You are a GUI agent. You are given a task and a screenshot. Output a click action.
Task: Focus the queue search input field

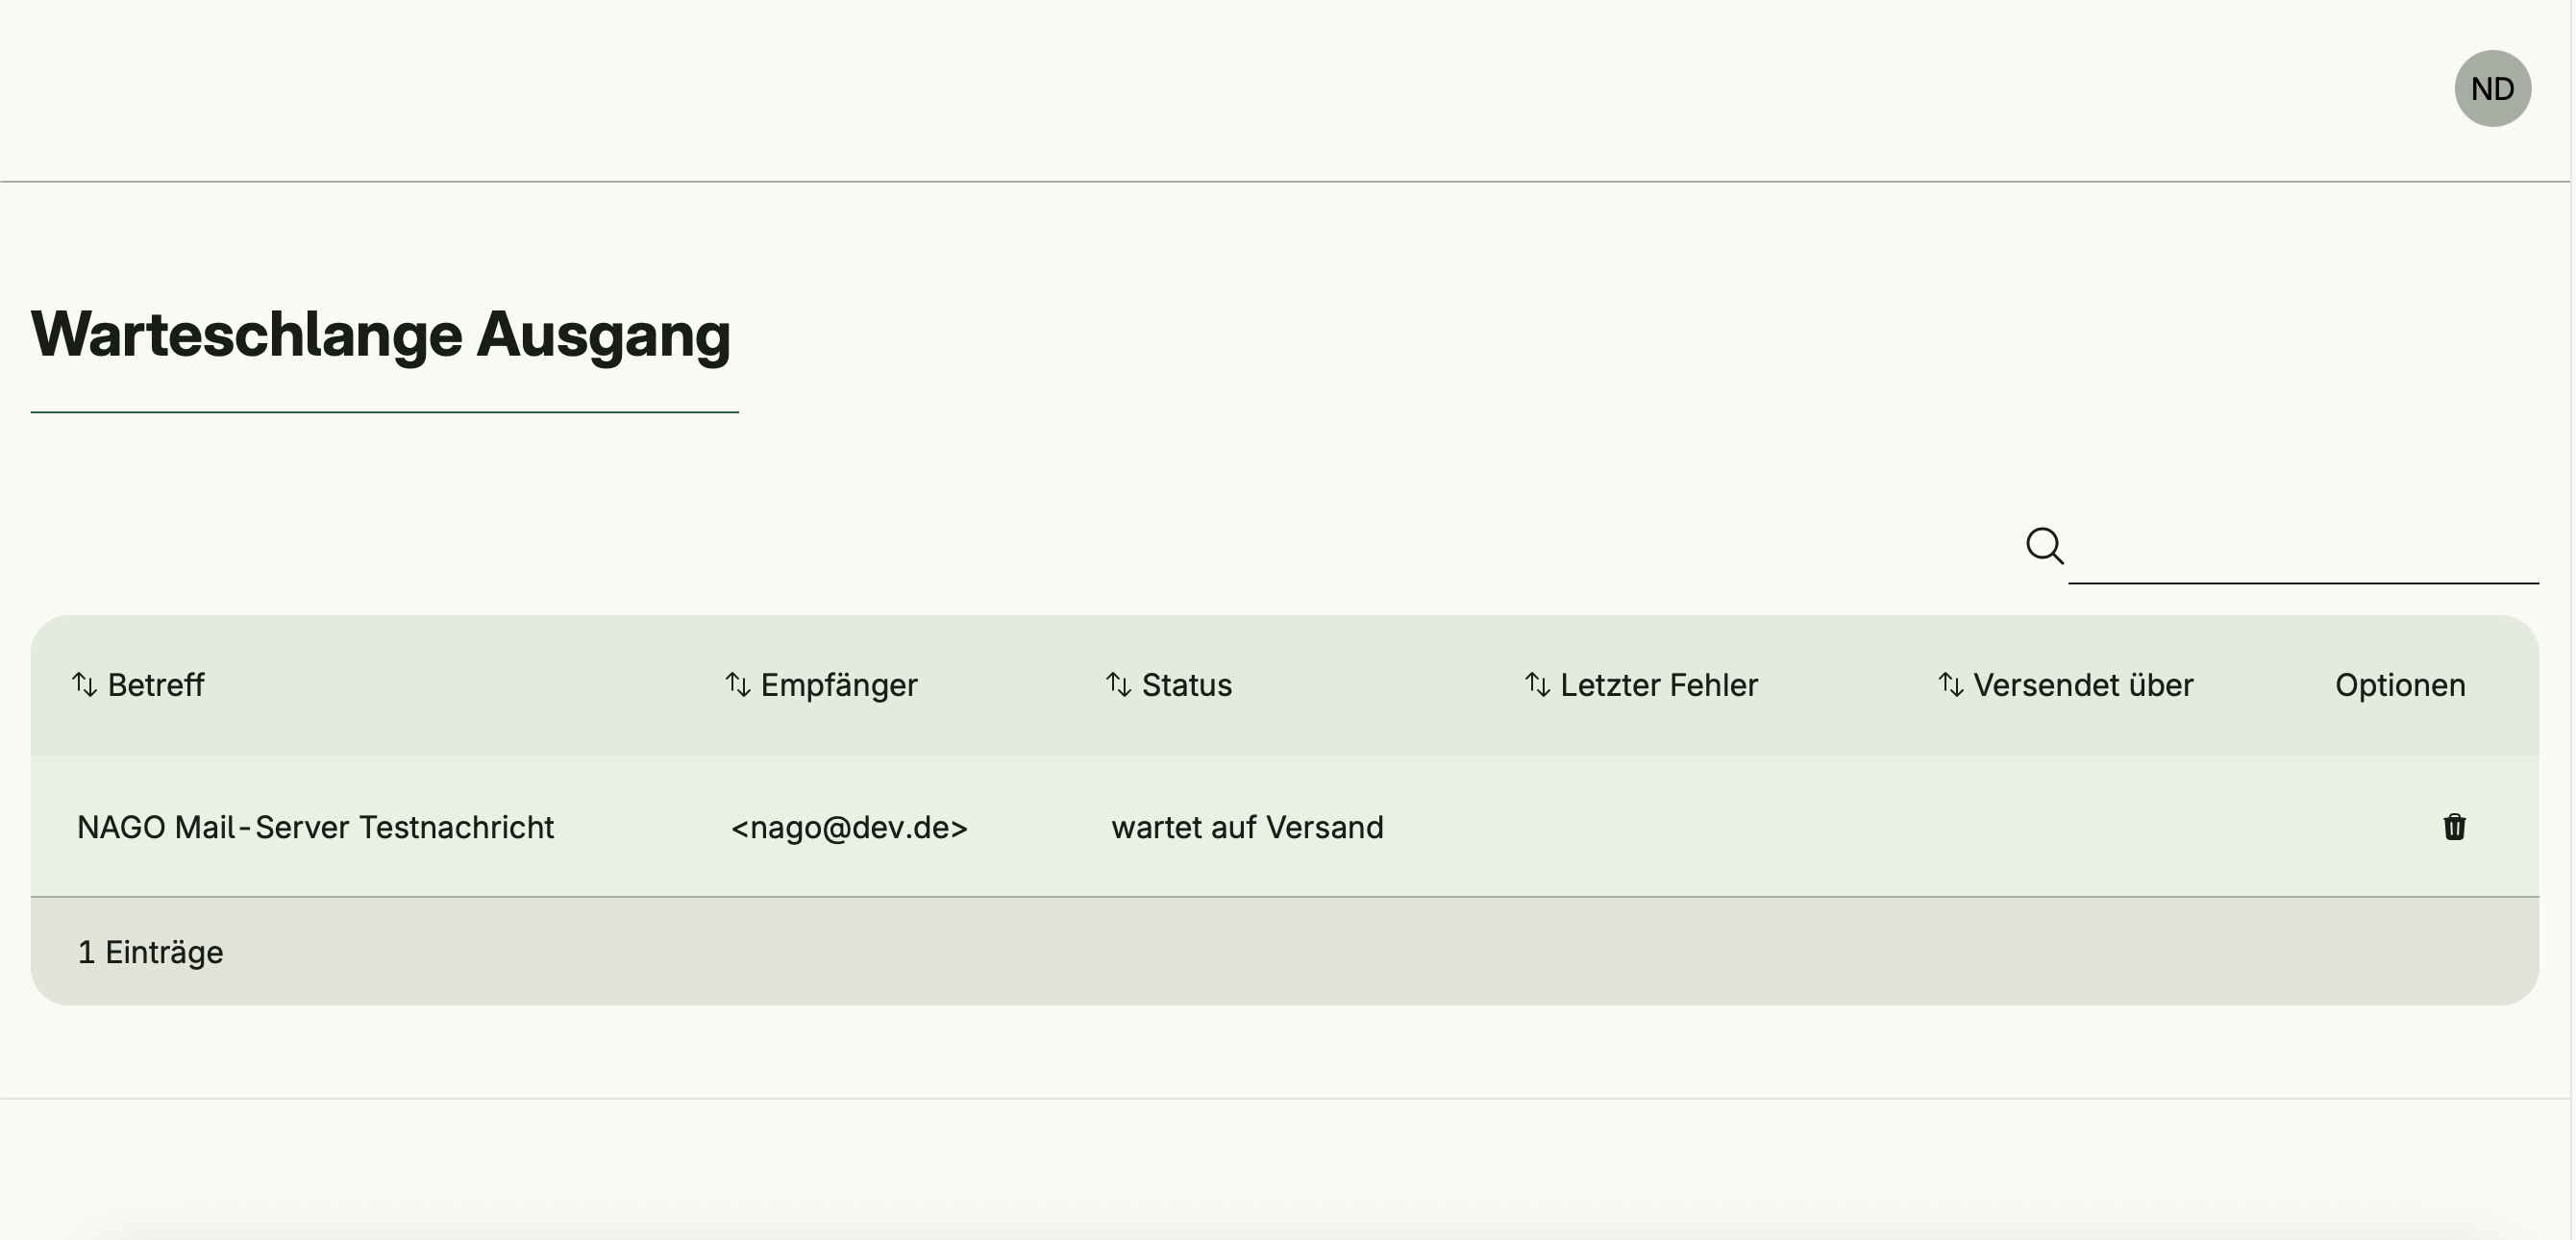pos(2302,548)
